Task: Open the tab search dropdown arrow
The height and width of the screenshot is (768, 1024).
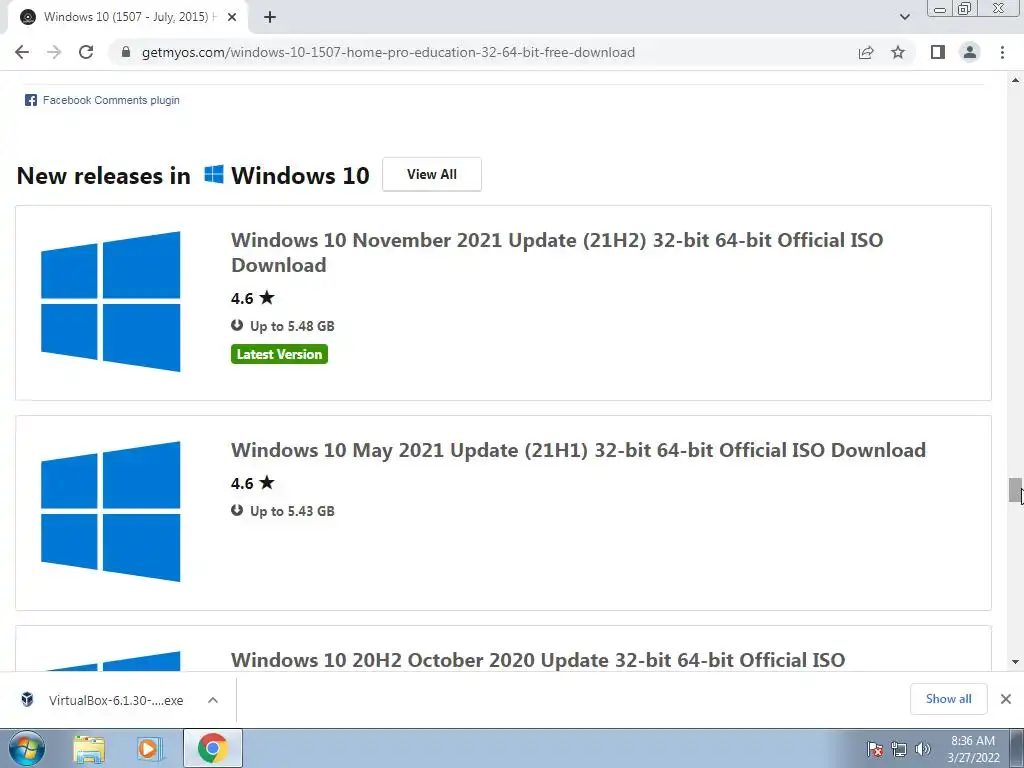Action: point(904,17)
